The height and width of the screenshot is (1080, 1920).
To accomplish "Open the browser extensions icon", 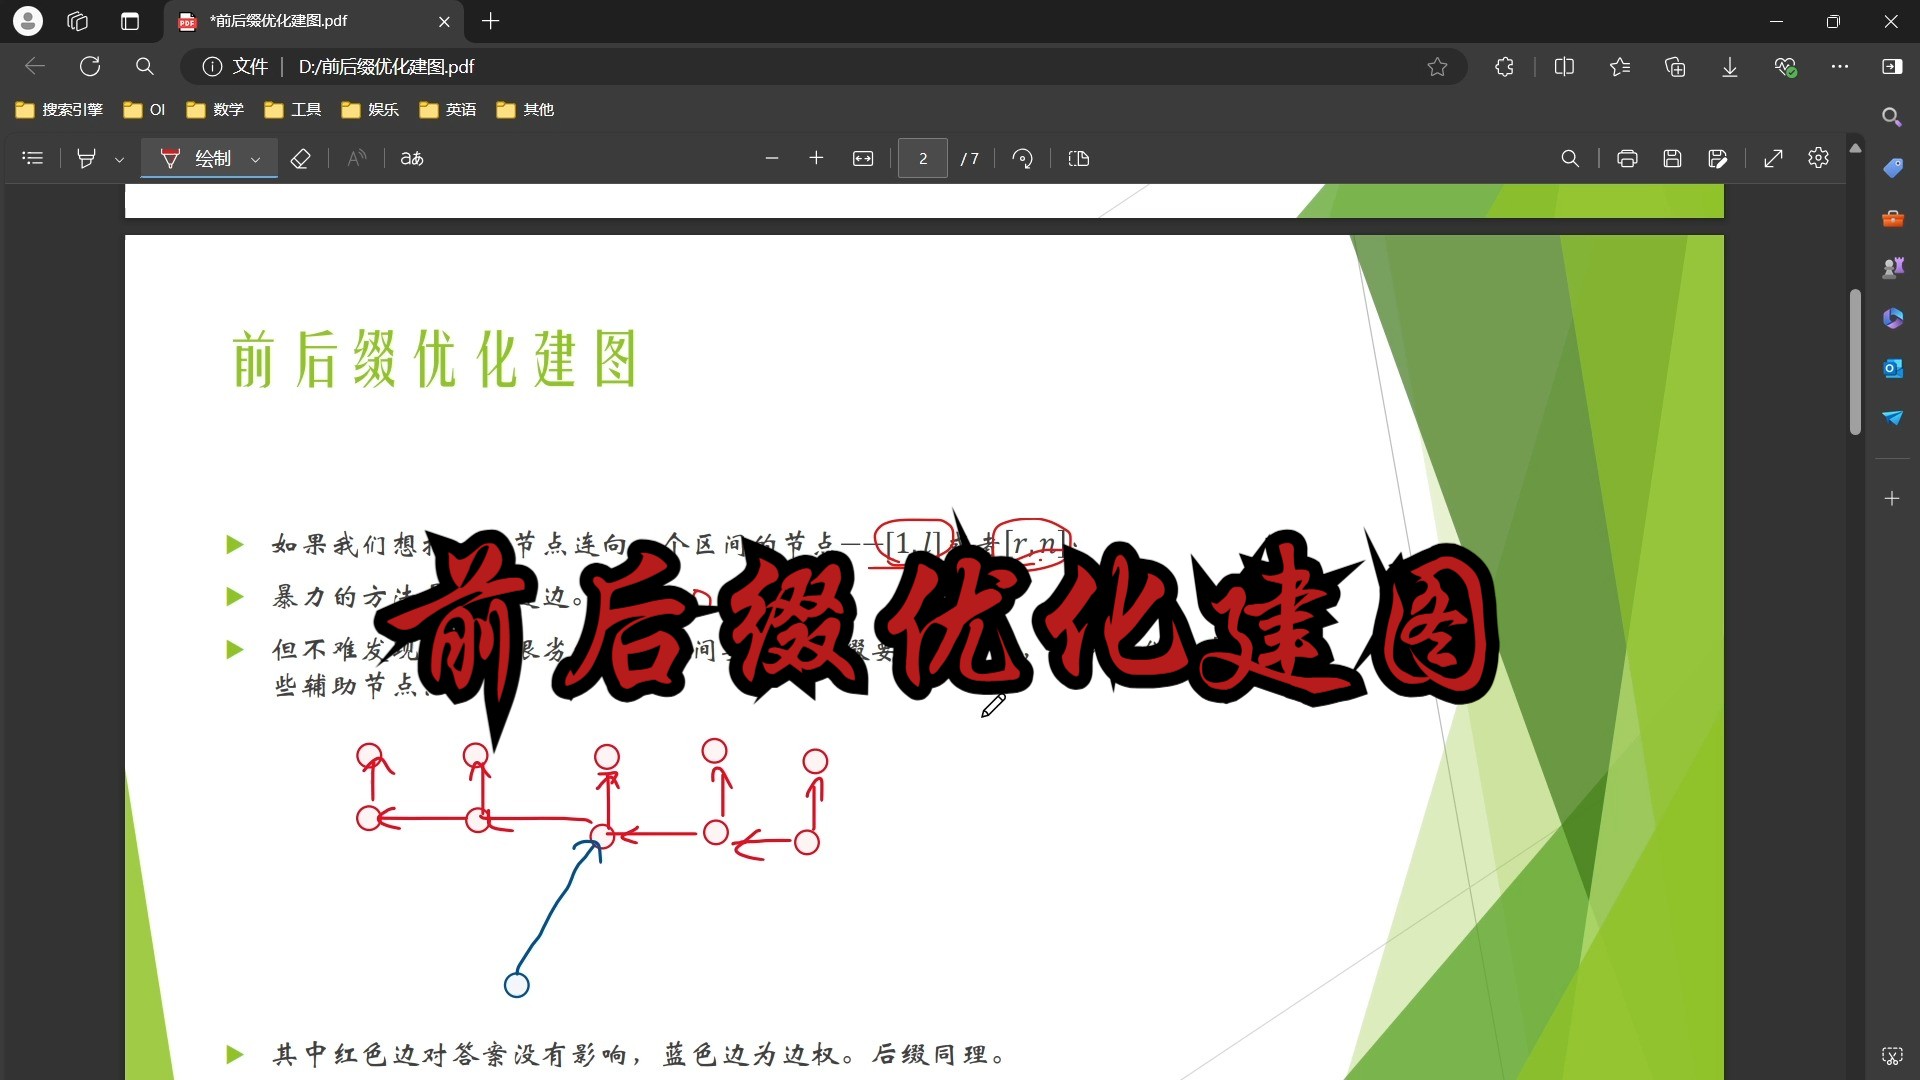I will 1504,67.
